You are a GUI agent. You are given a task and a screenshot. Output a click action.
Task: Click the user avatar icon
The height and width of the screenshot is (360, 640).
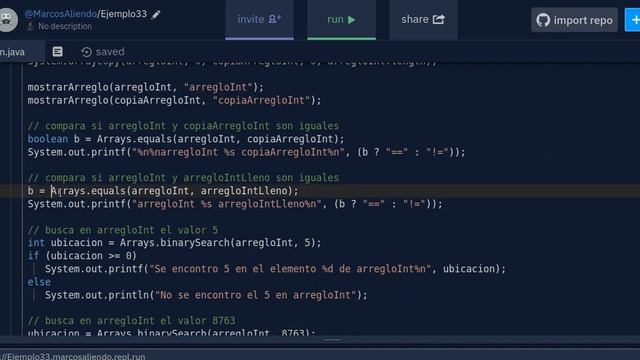coord(7,20)
